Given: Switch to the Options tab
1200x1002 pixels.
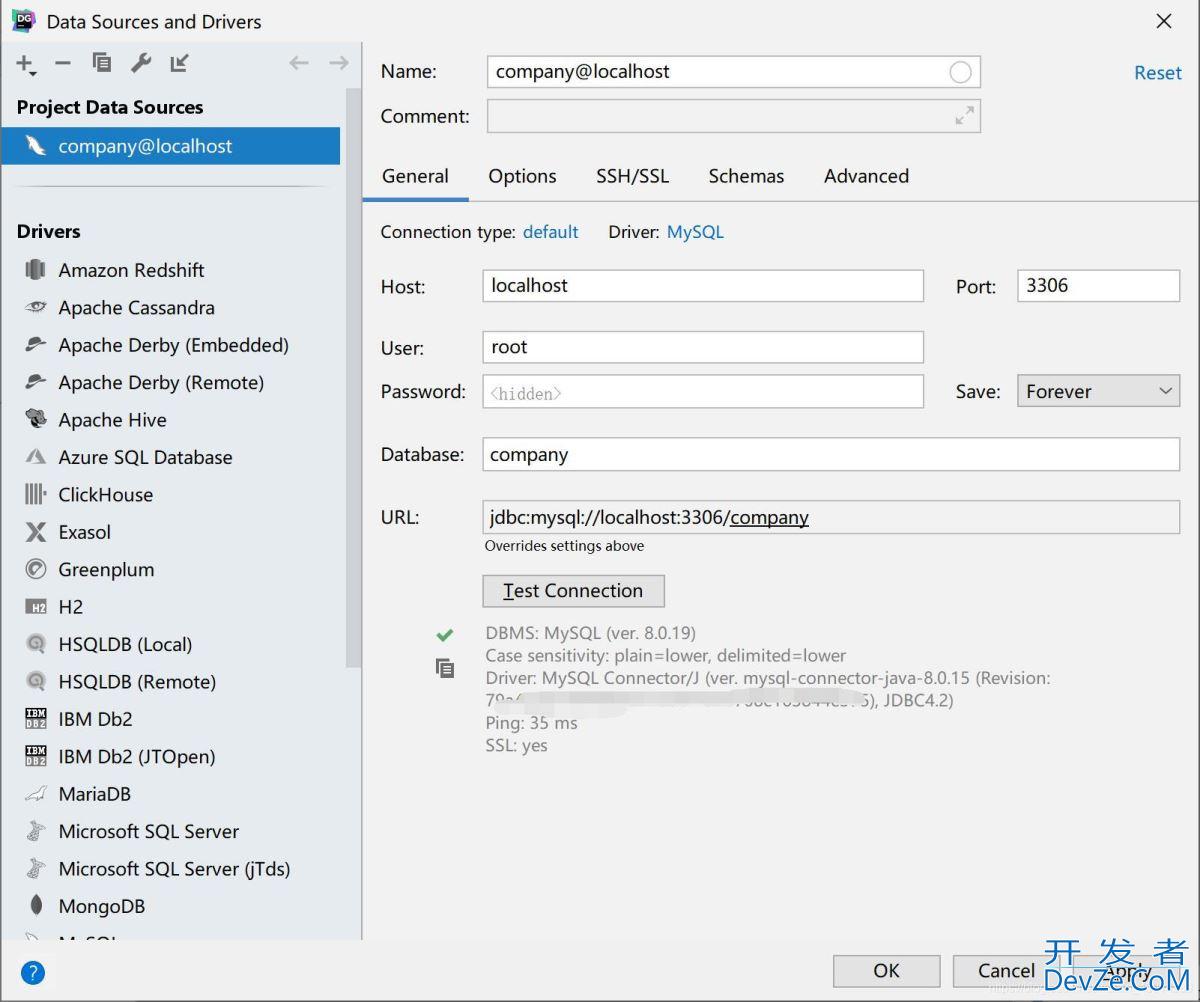Looking at the screenshot, I should click(x=522, y=176).
